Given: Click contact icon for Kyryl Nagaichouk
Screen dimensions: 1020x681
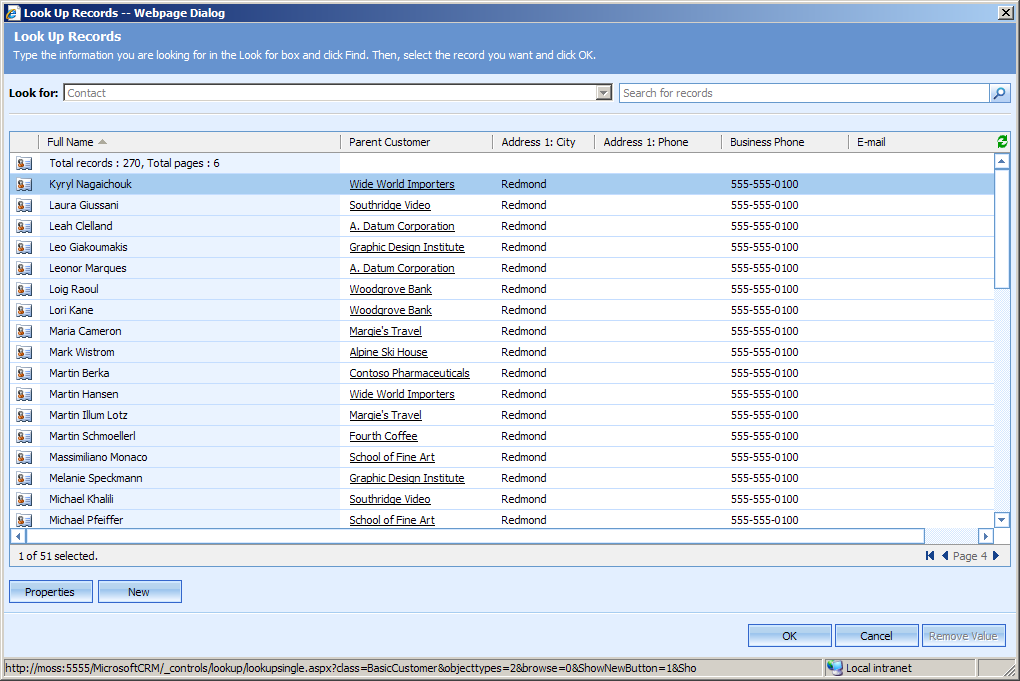Looking at the screenshot, I should (x=24, y=184).
